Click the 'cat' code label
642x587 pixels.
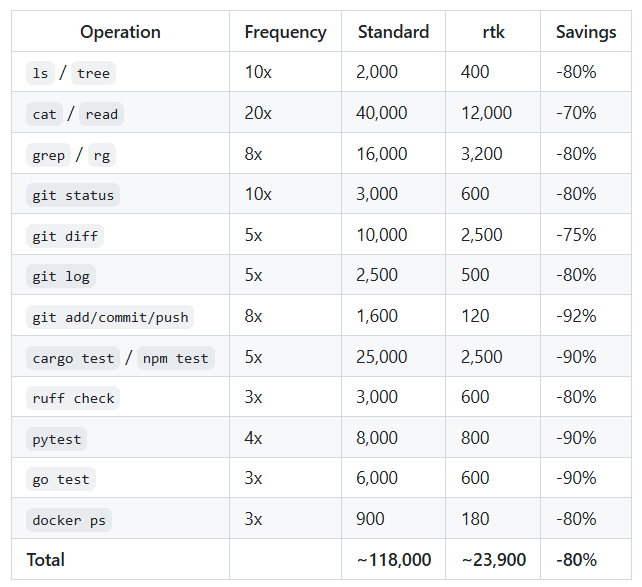[45, 114]
